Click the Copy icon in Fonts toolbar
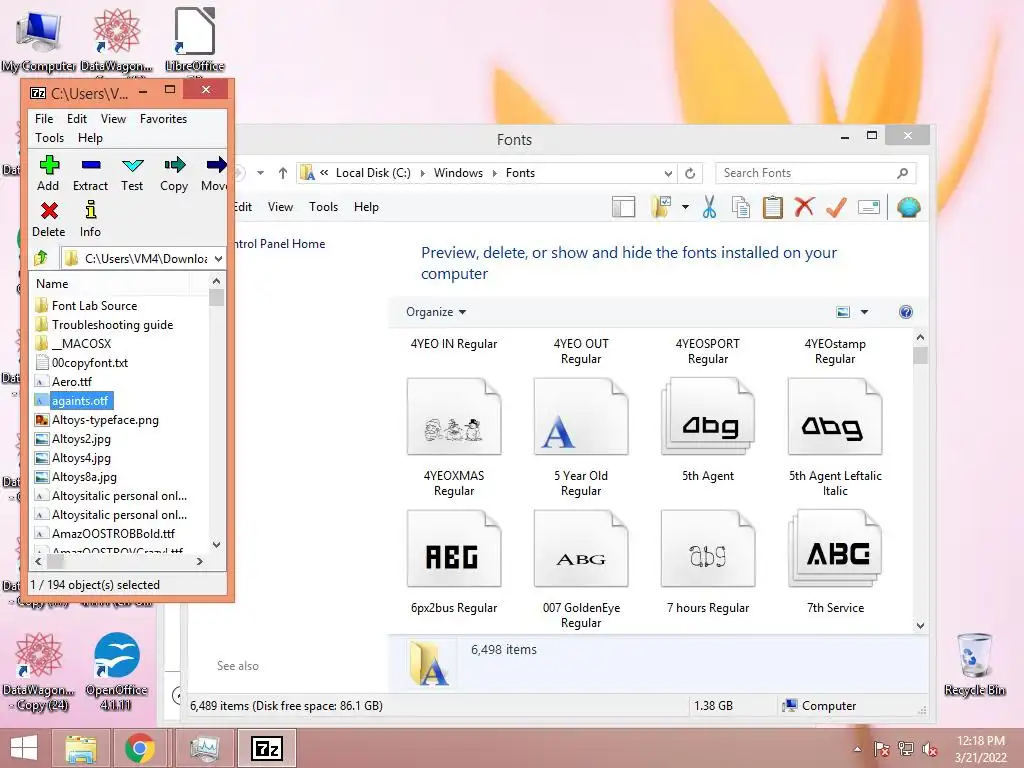Image resolution: width=1024 pixels, height=768 pixels. (741, 208)
